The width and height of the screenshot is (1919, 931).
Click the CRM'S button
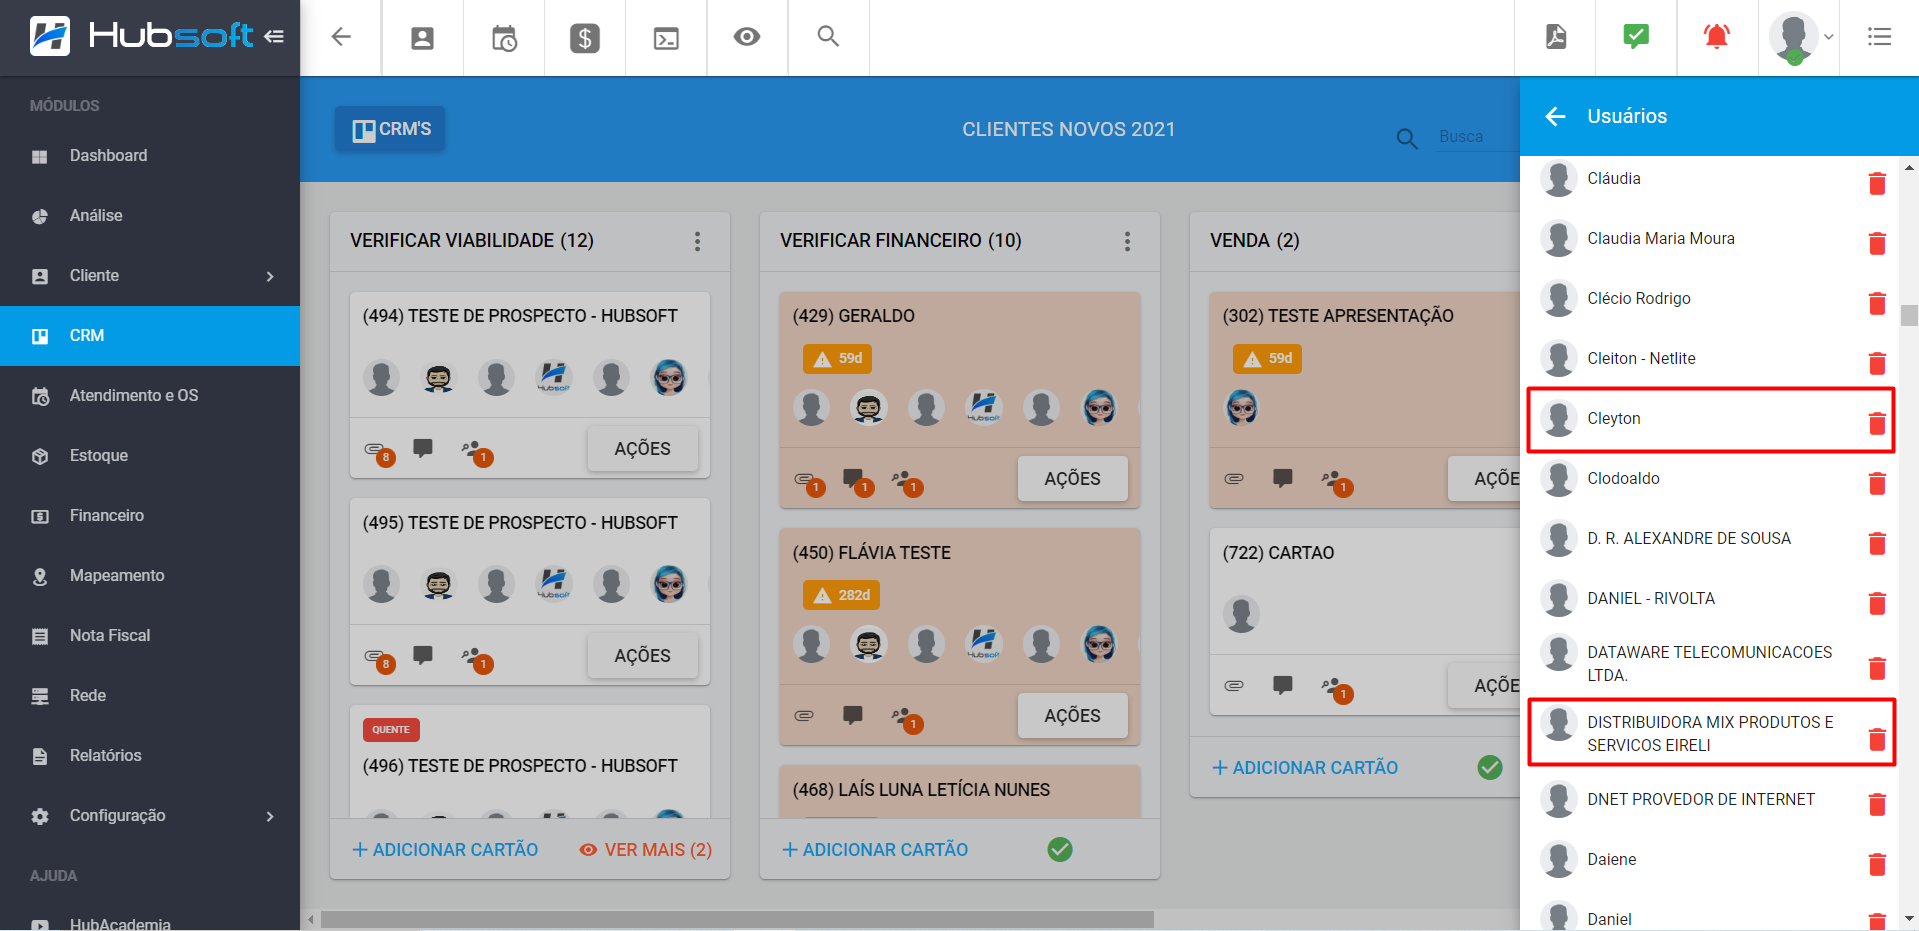[x=390, y=129]
